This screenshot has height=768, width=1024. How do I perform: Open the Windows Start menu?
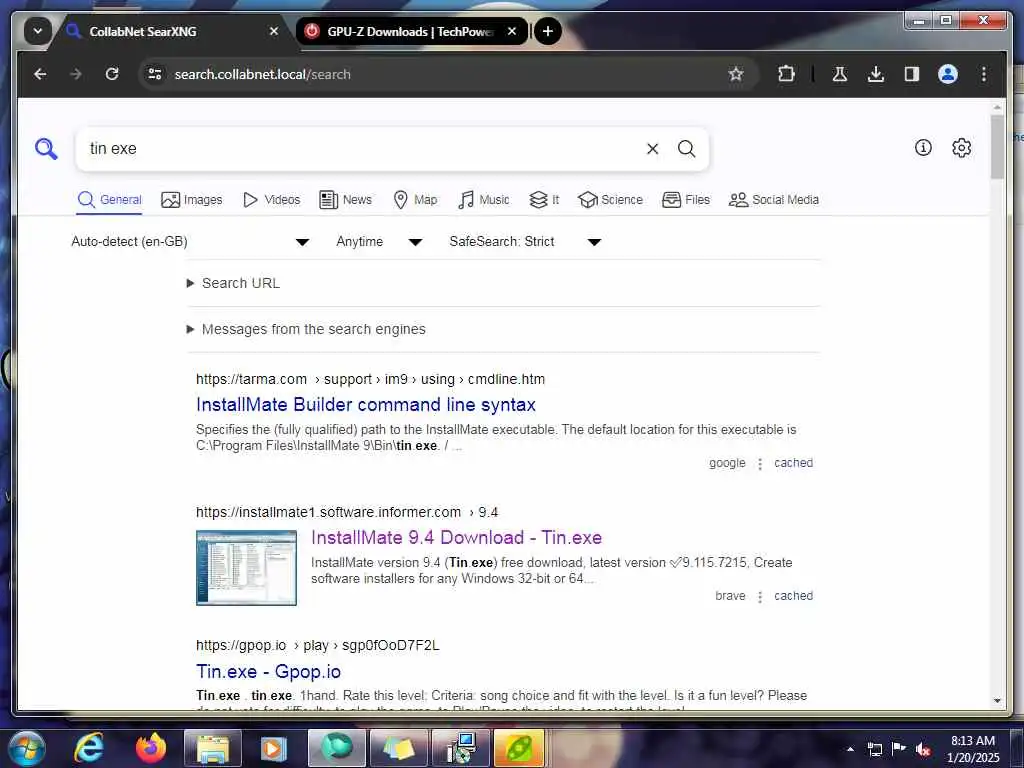point(25,748)
